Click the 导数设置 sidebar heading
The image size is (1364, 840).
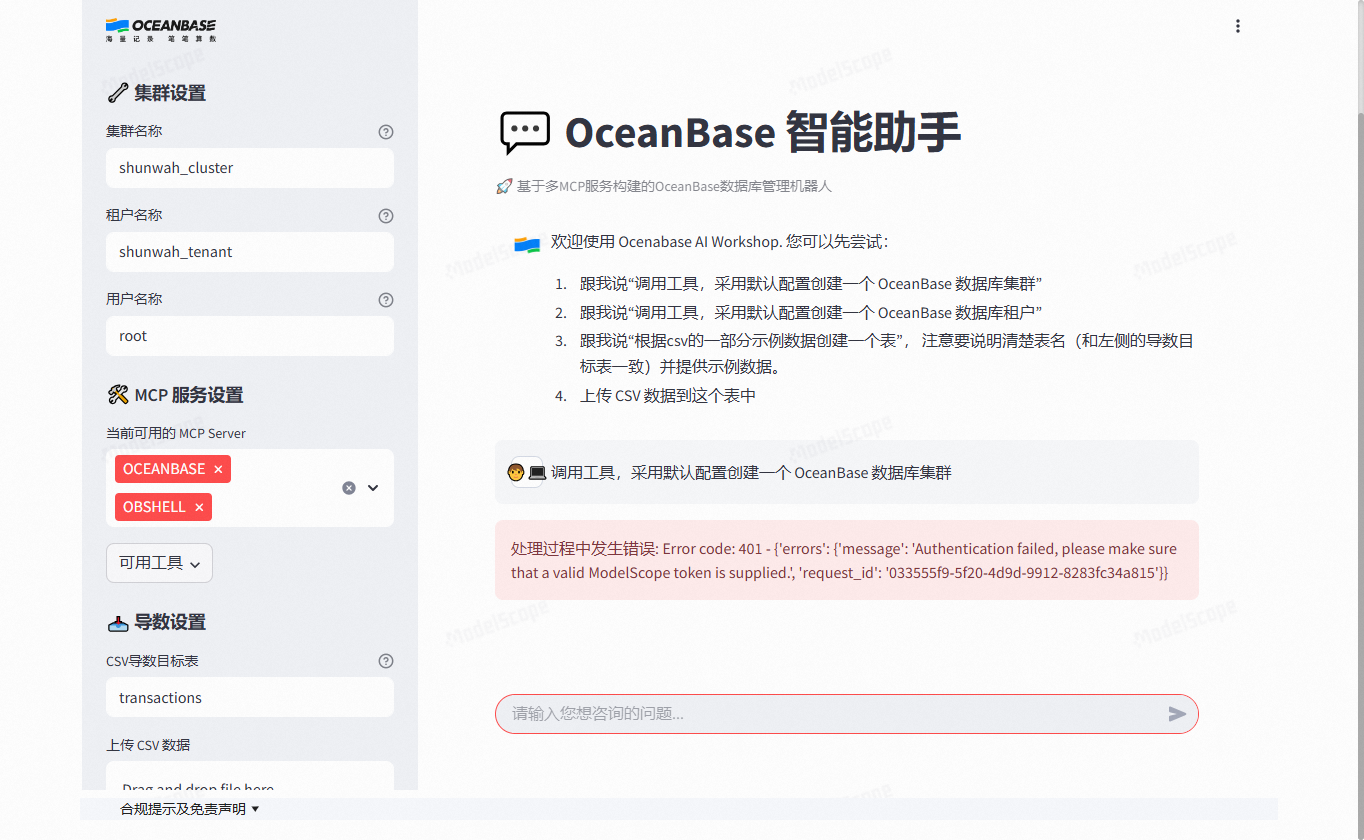pos(156,622)
